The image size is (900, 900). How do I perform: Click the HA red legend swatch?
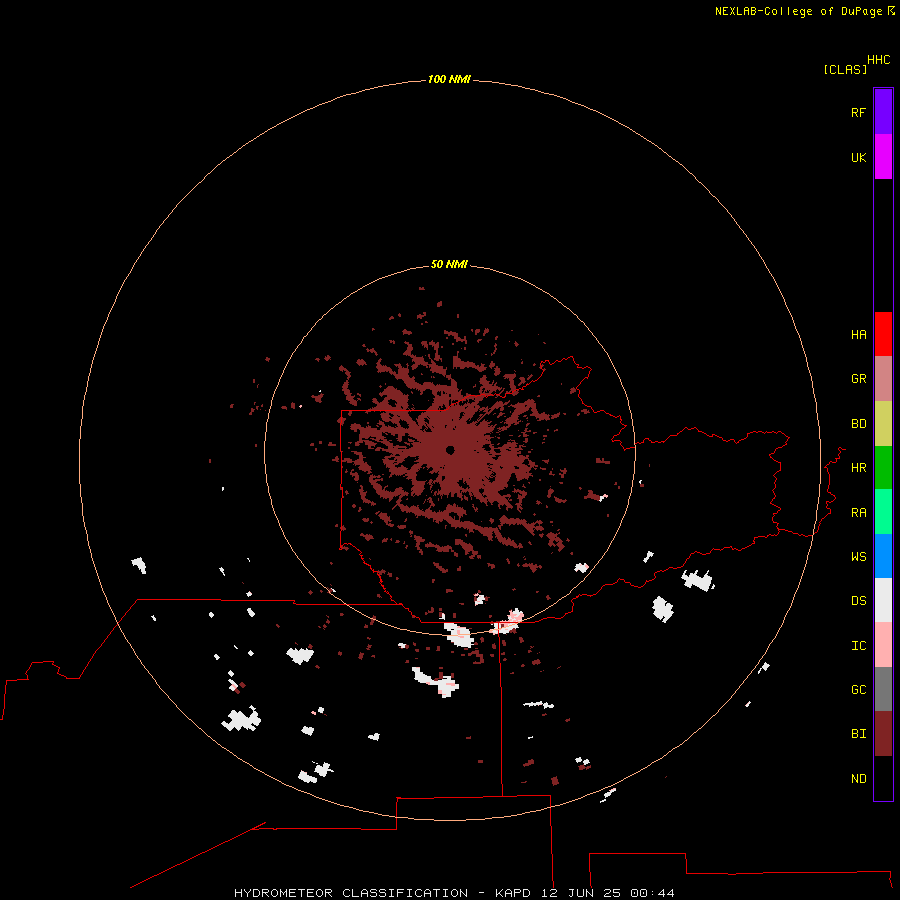883,334
